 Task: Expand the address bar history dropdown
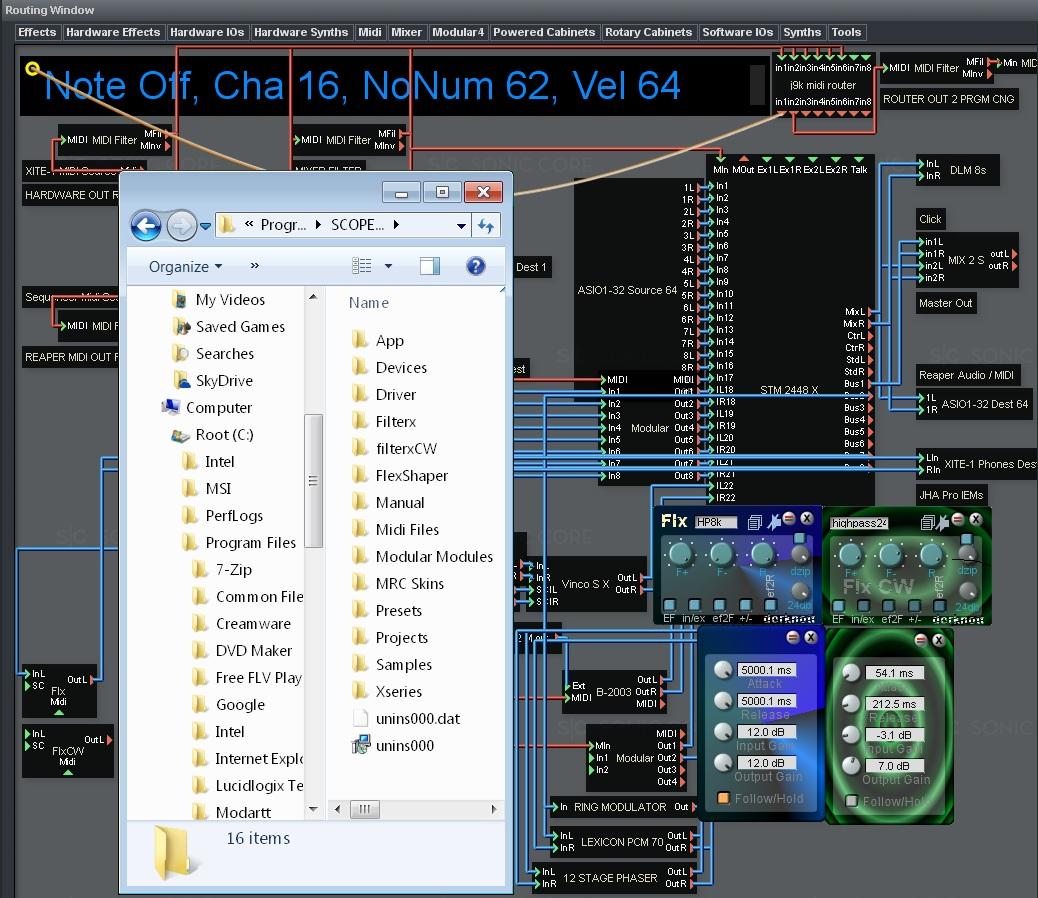click(x=461, y=226)
